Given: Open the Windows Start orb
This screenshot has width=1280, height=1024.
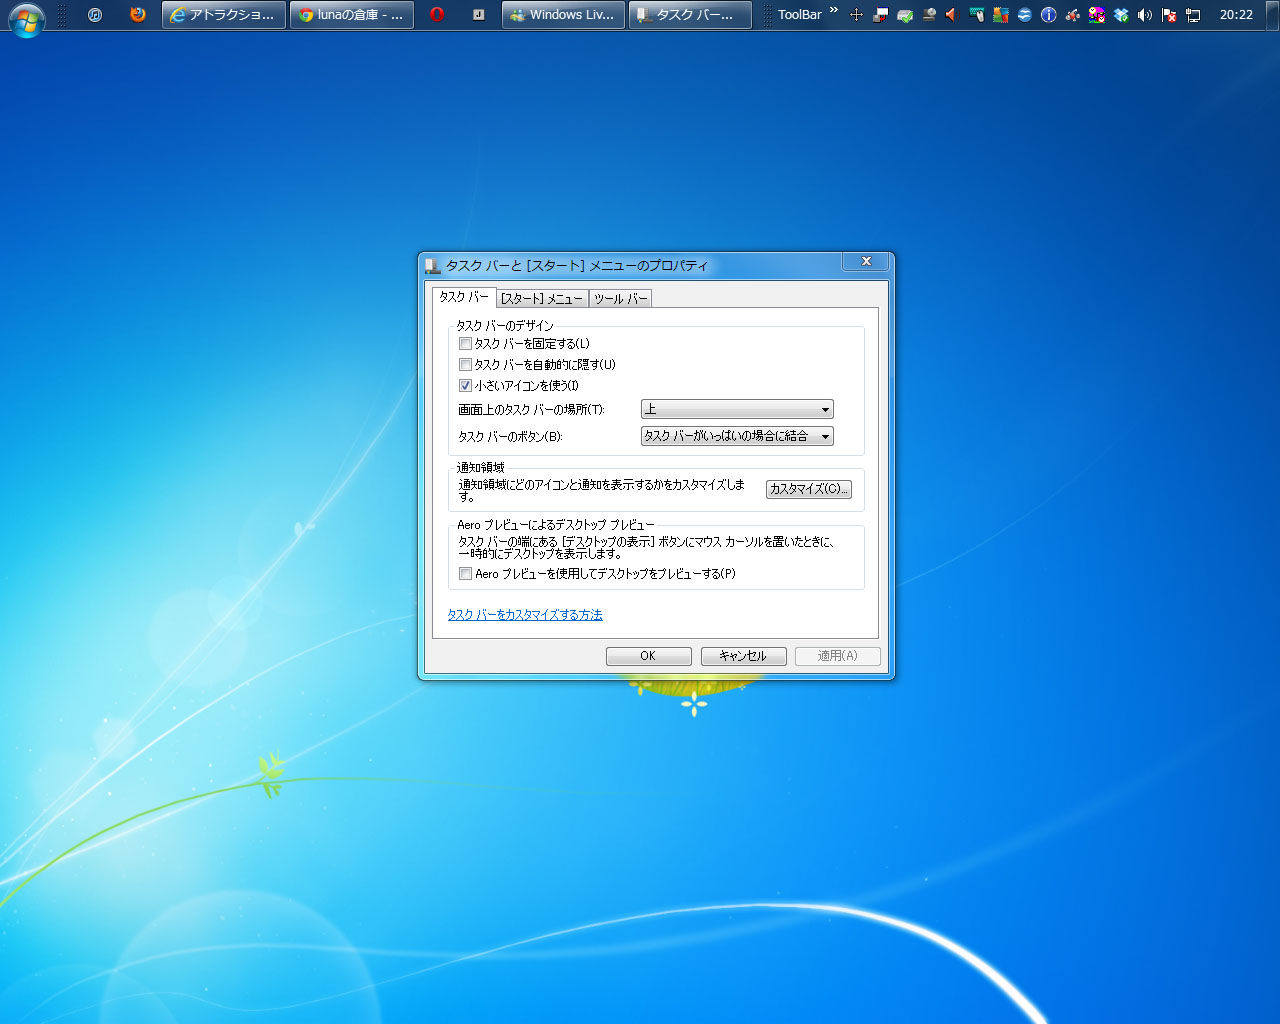Looking at the screenshot, I should point(26,17).
